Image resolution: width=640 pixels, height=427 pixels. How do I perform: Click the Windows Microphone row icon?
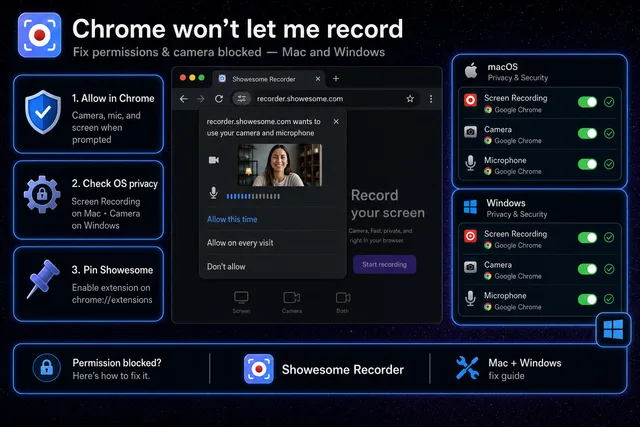coord(470,298)
